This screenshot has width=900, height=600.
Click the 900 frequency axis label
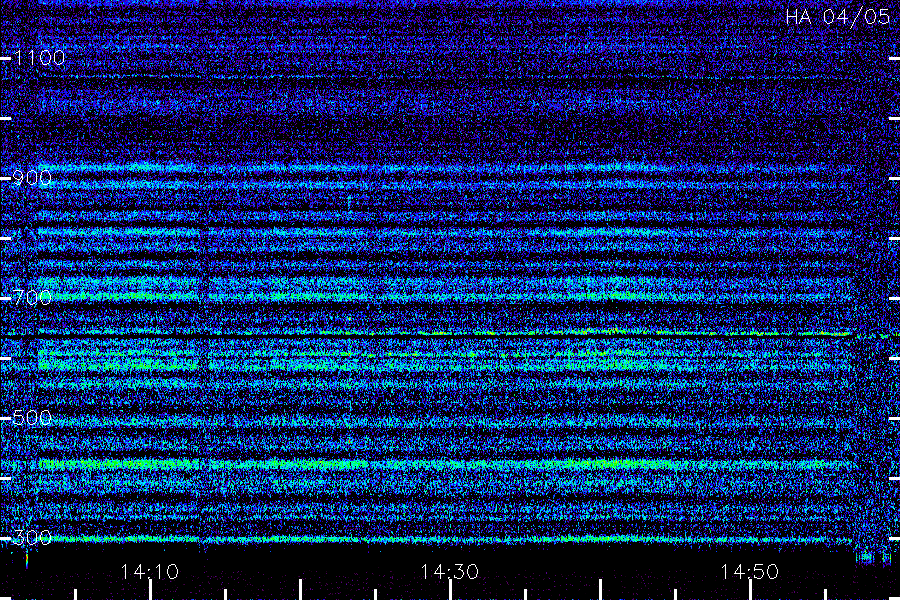pos(32,178)
